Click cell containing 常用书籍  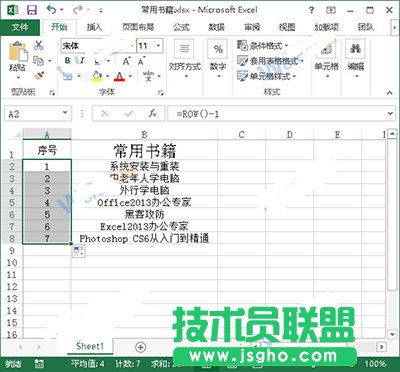144,150
